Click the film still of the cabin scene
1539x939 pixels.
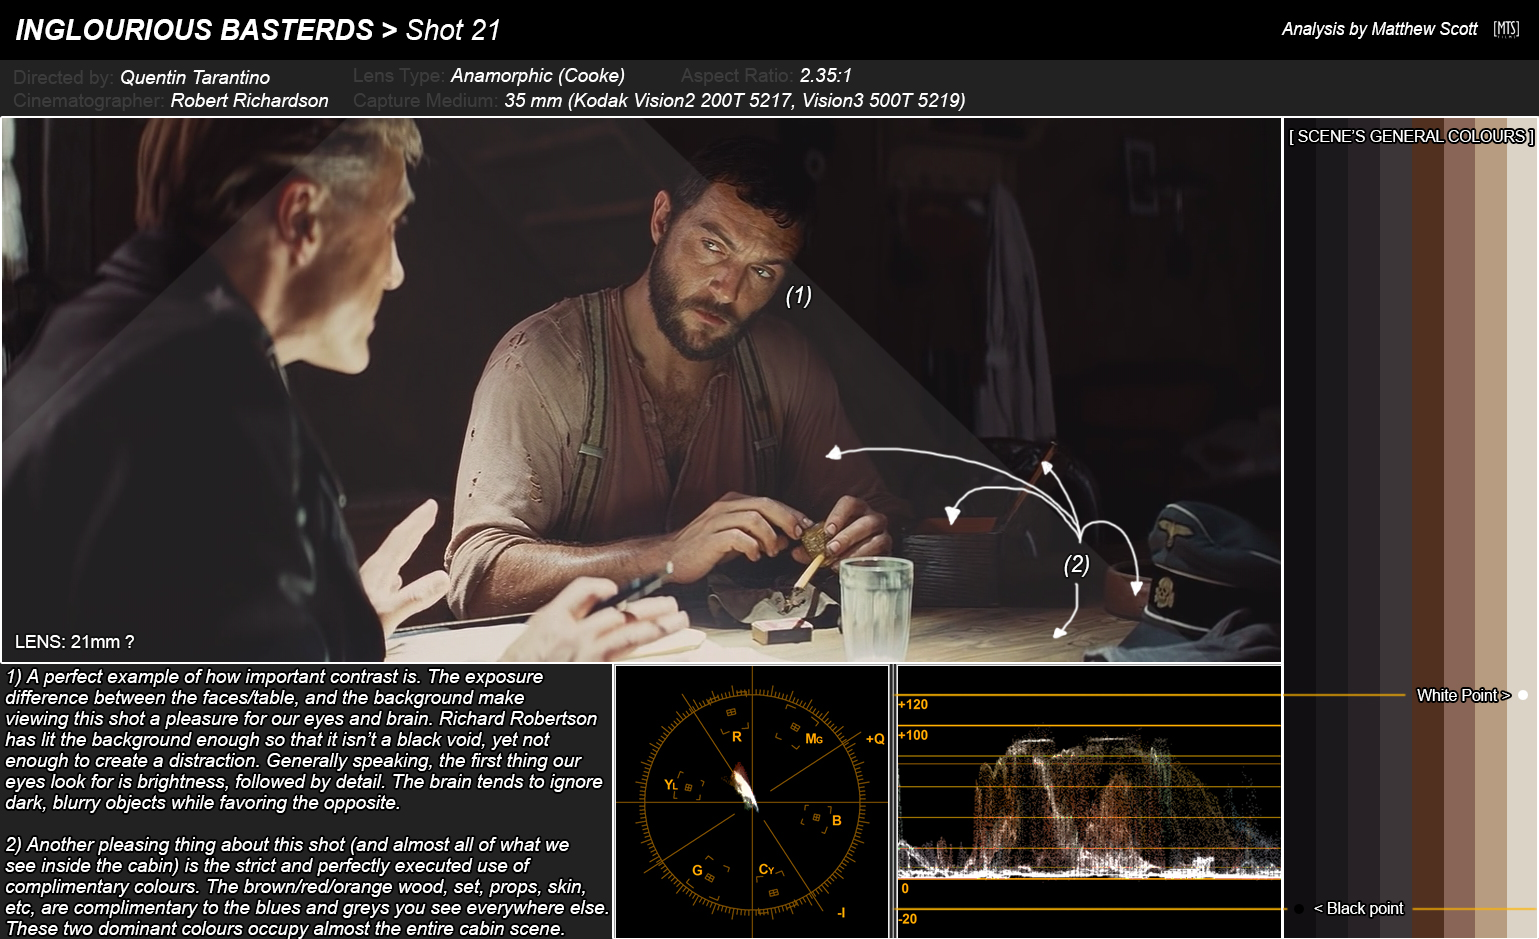[x=641, y=390]
